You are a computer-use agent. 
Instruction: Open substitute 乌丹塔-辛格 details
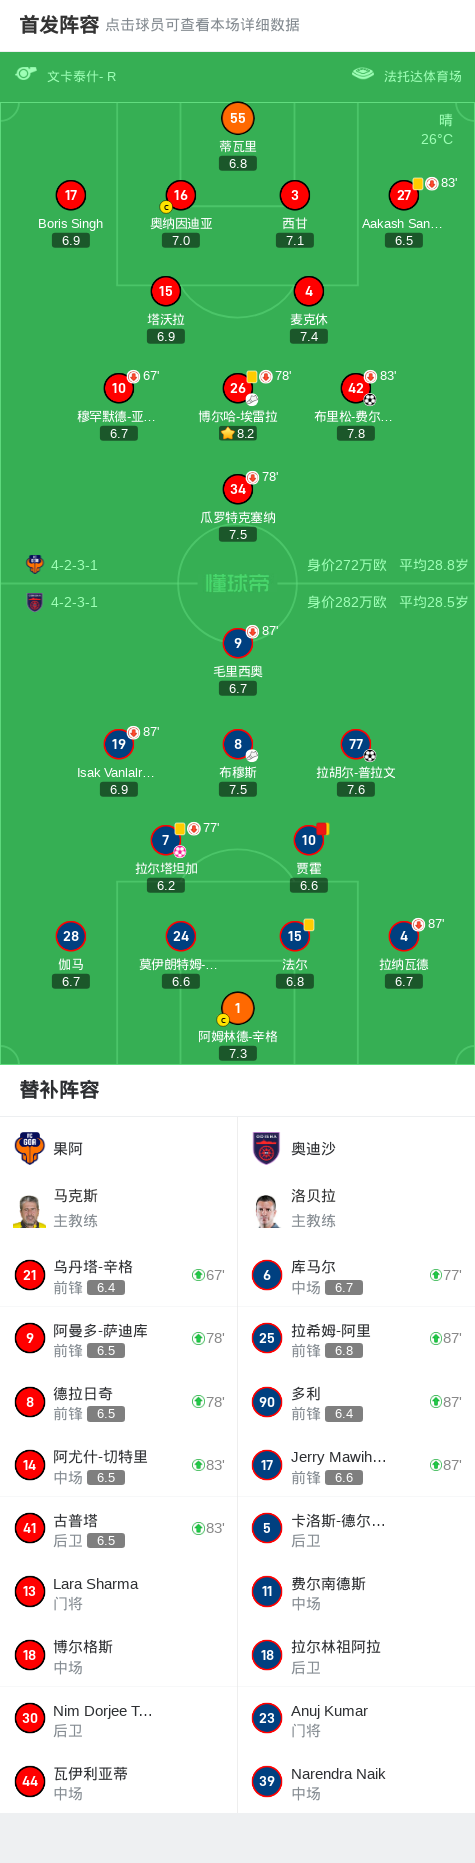[x=119, y=1275]
